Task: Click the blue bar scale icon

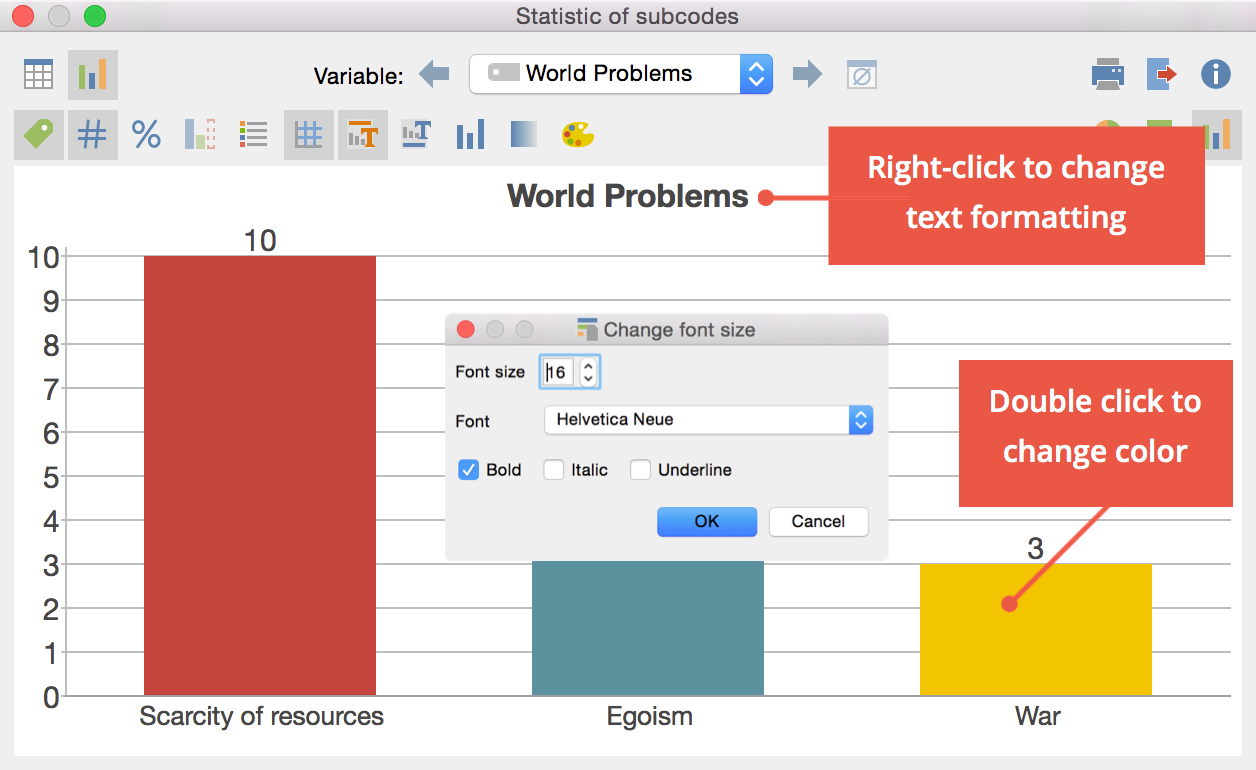Action: [470, 135]
